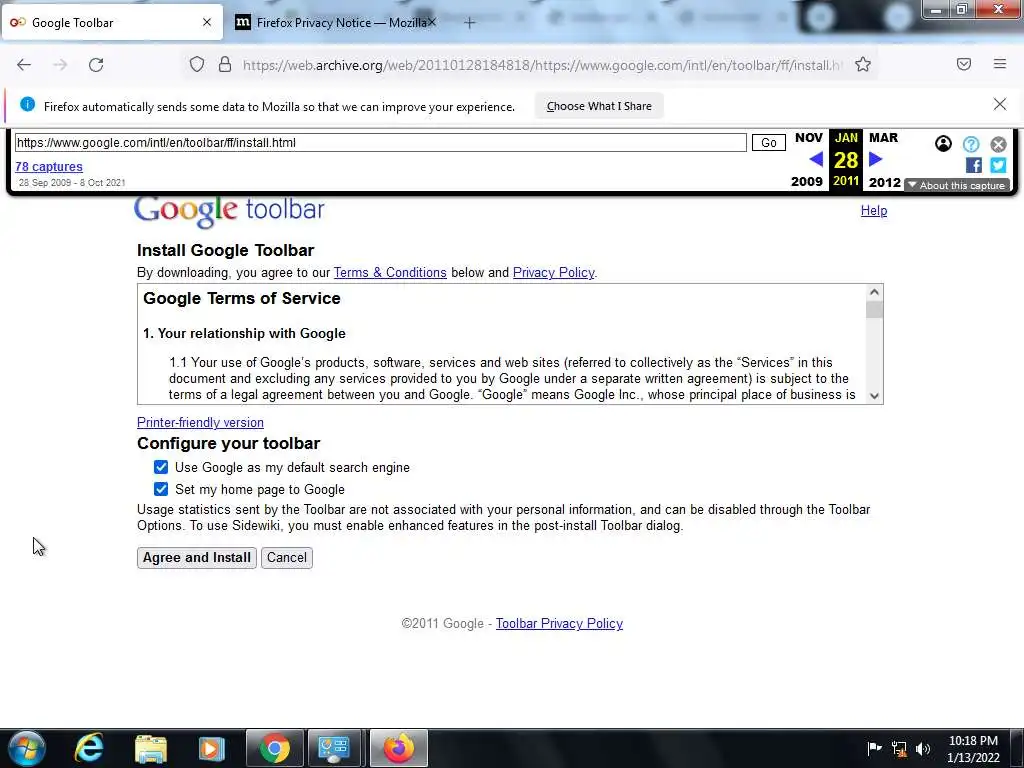Open the Privacy Policy link

[554, 272]
